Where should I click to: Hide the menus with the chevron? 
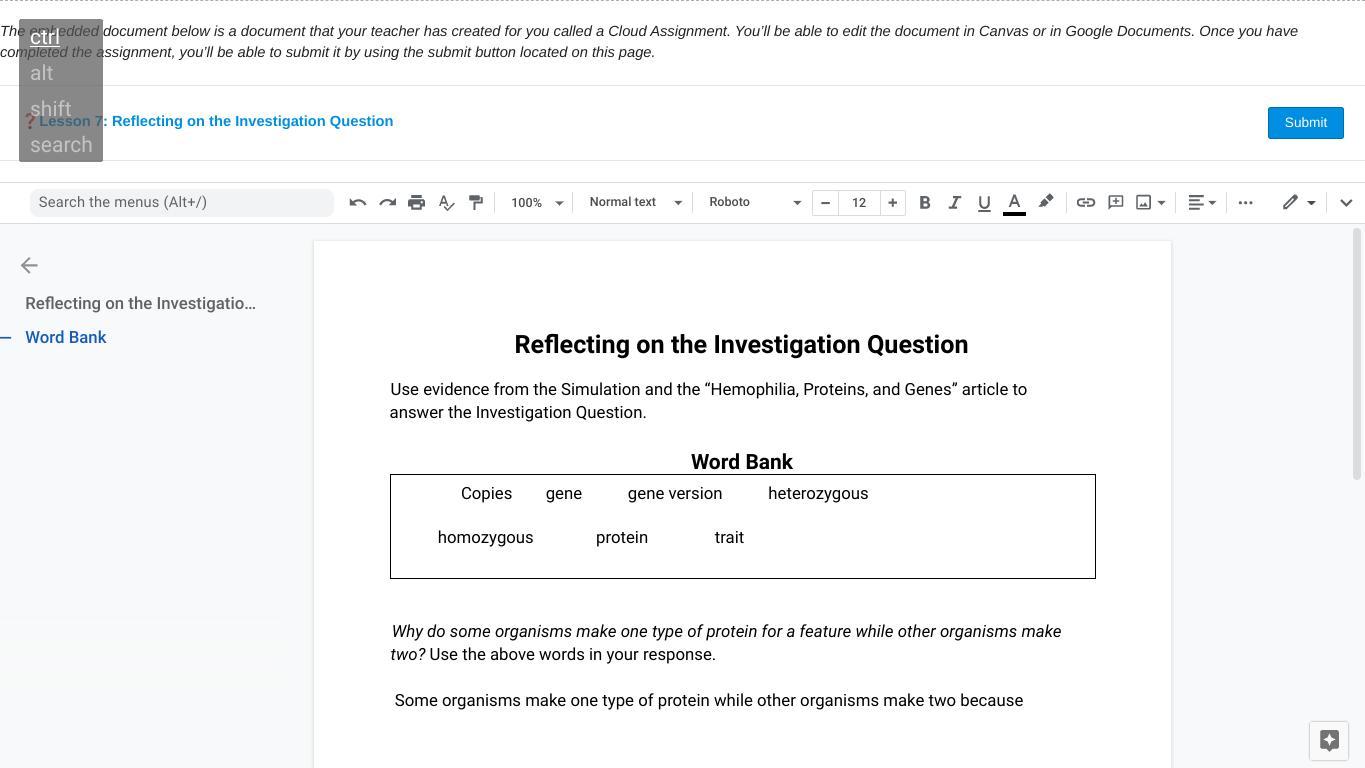pyautogui.click(x=1346, y=202)
